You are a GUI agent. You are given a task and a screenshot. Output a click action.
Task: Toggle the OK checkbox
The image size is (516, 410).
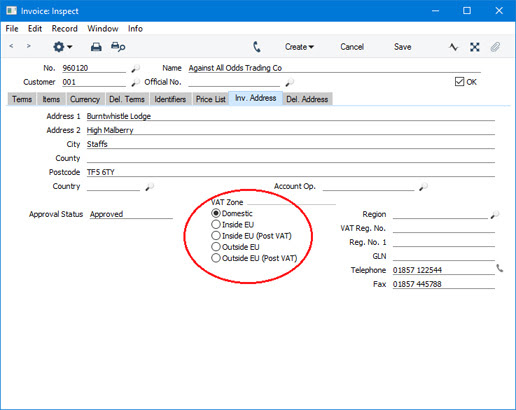click(x=459, y=82)
